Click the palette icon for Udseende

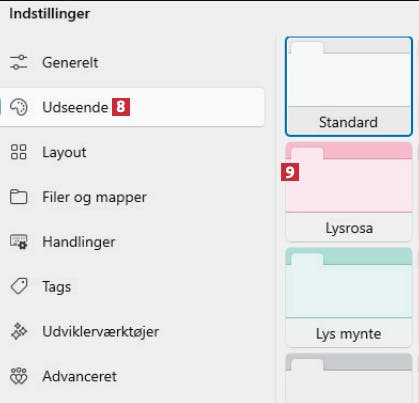coord(19,107)
